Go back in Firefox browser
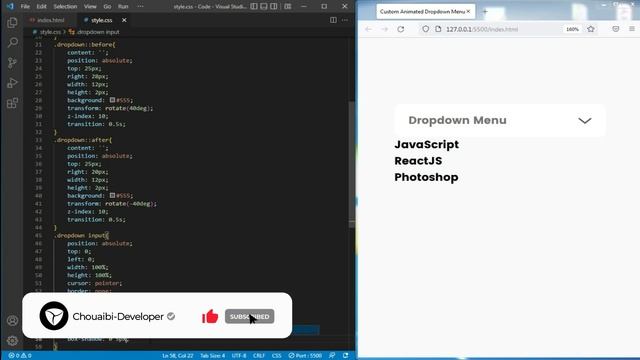The width and height of the screenshot is (640, 360). click(368, 29)
